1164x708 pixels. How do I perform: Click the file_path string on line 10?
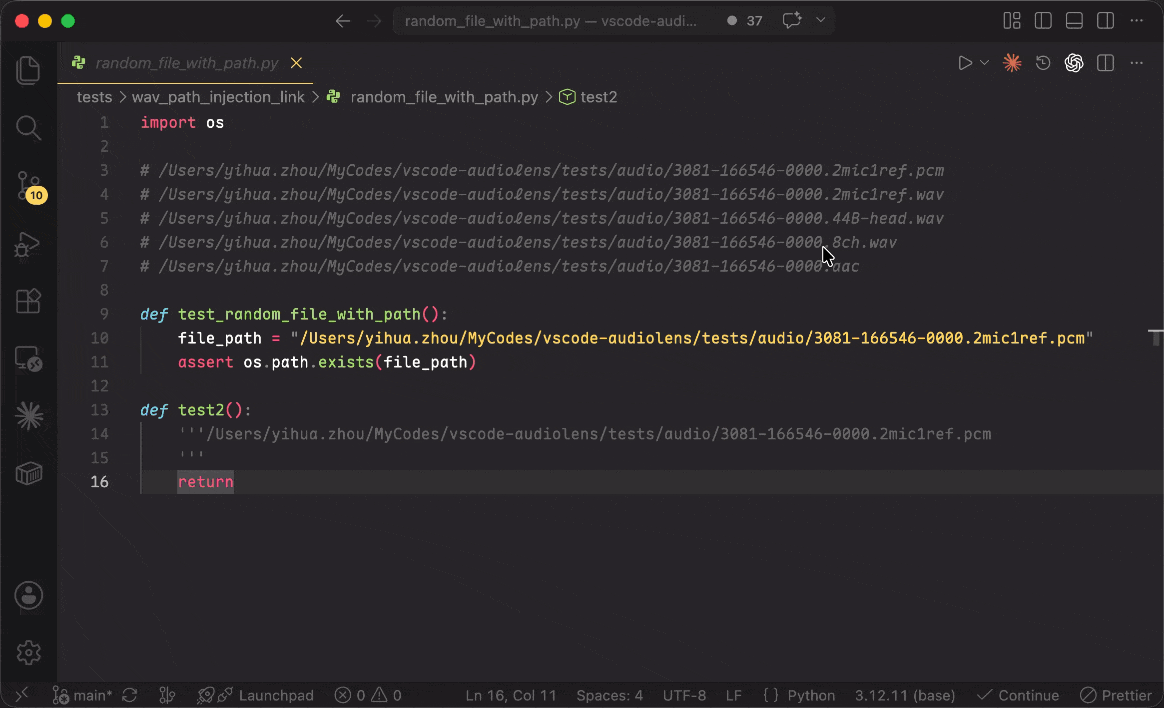[x=692, y=338]
